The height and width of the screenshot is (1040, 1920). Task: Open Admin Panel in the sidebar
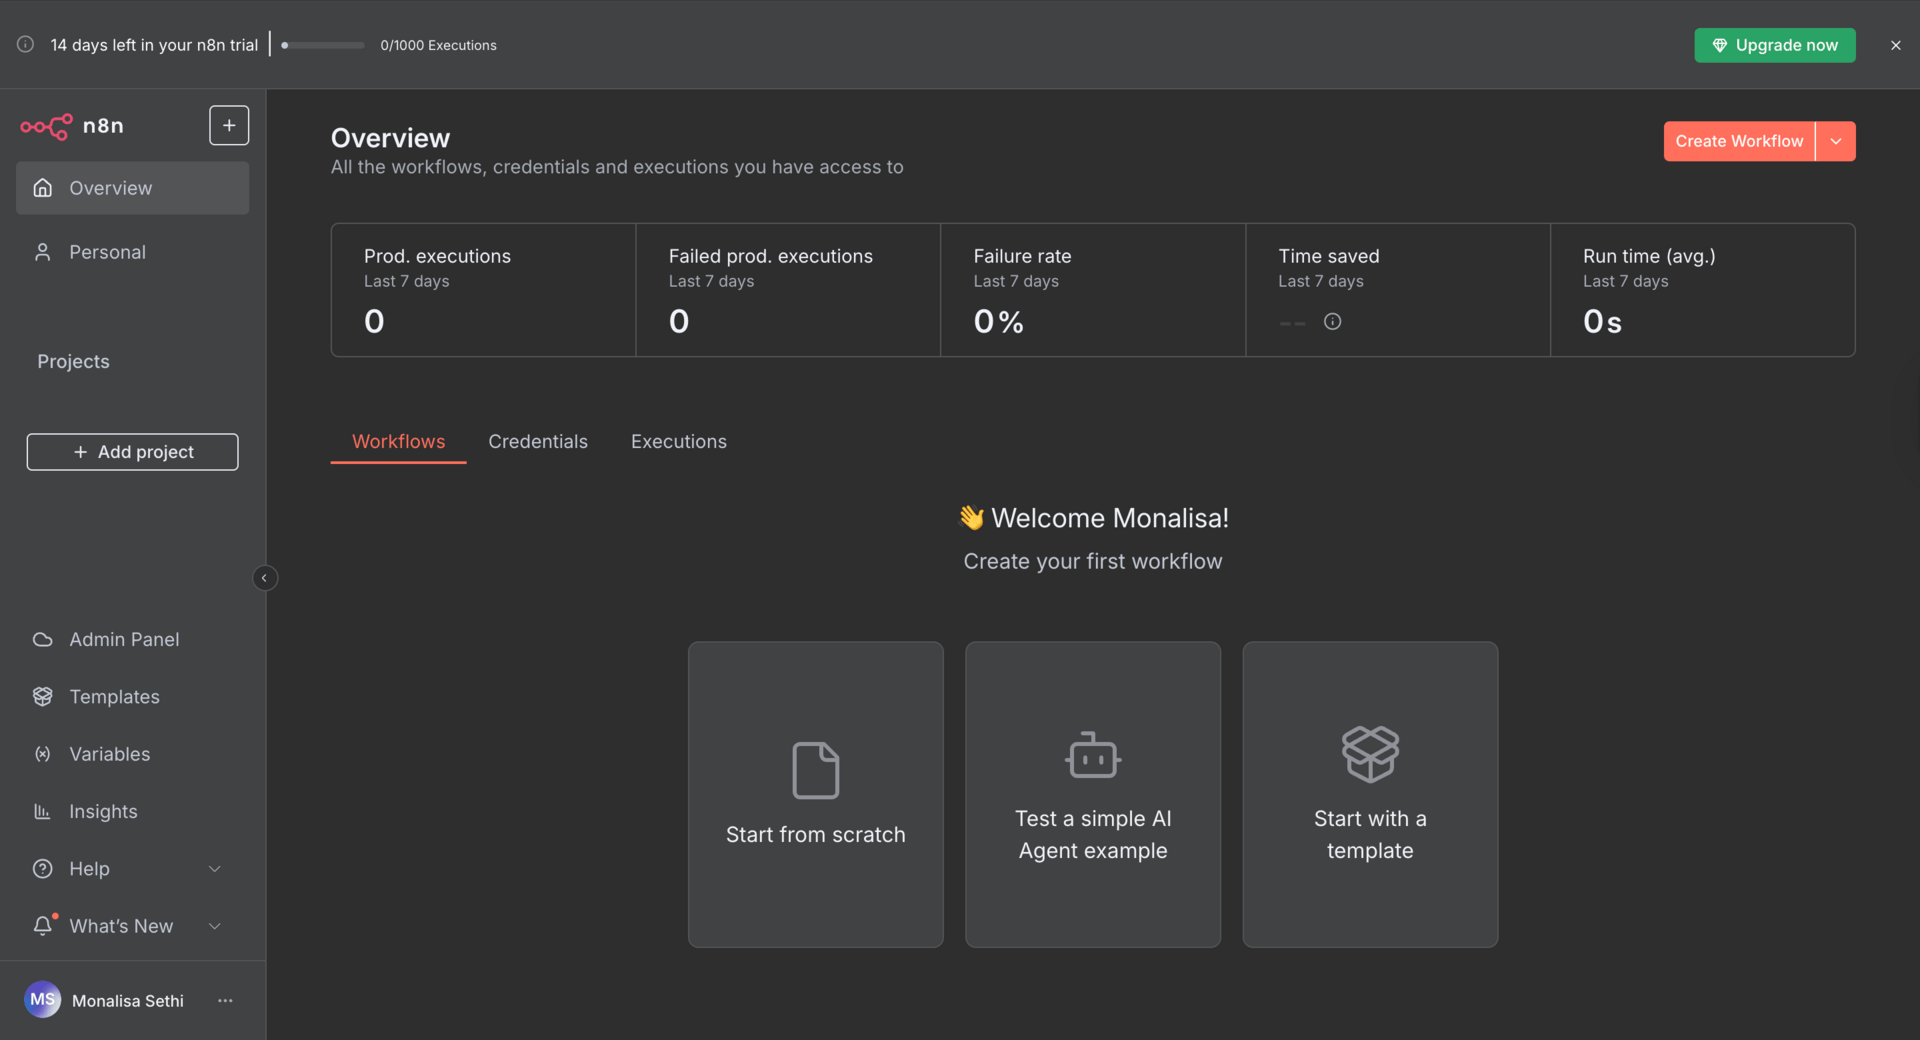(132, 639)
